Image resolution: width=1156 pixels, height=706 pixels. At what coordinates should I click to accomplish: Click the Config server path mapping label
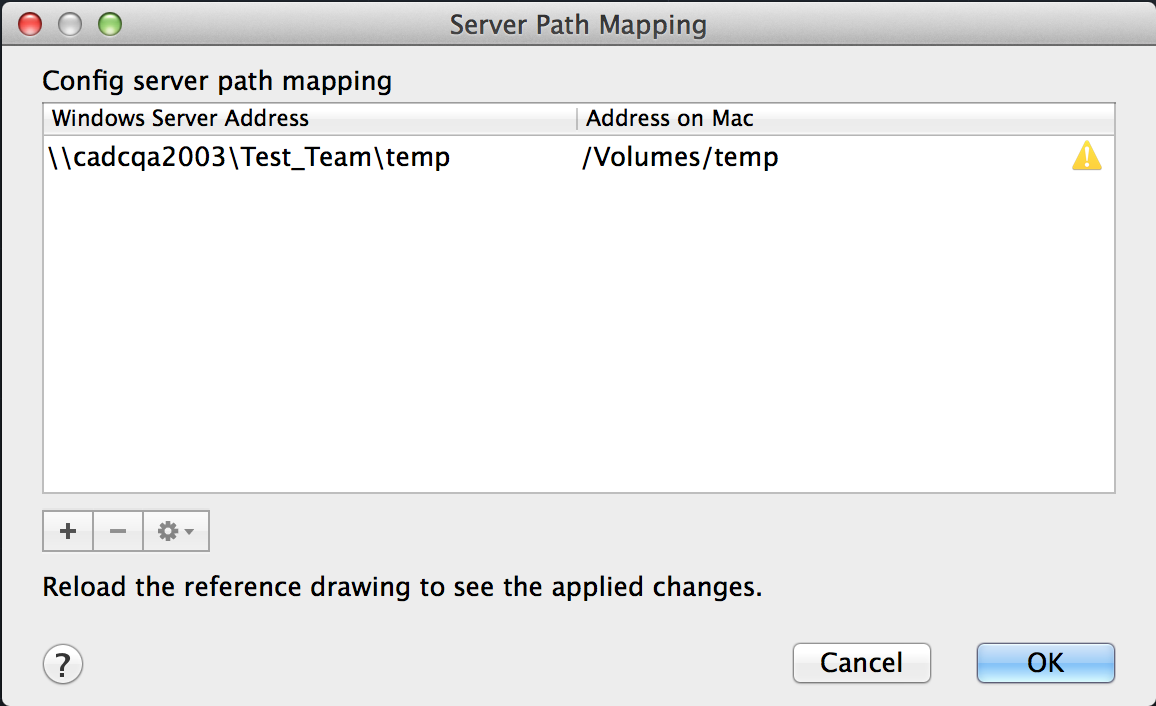click(217, 80)
